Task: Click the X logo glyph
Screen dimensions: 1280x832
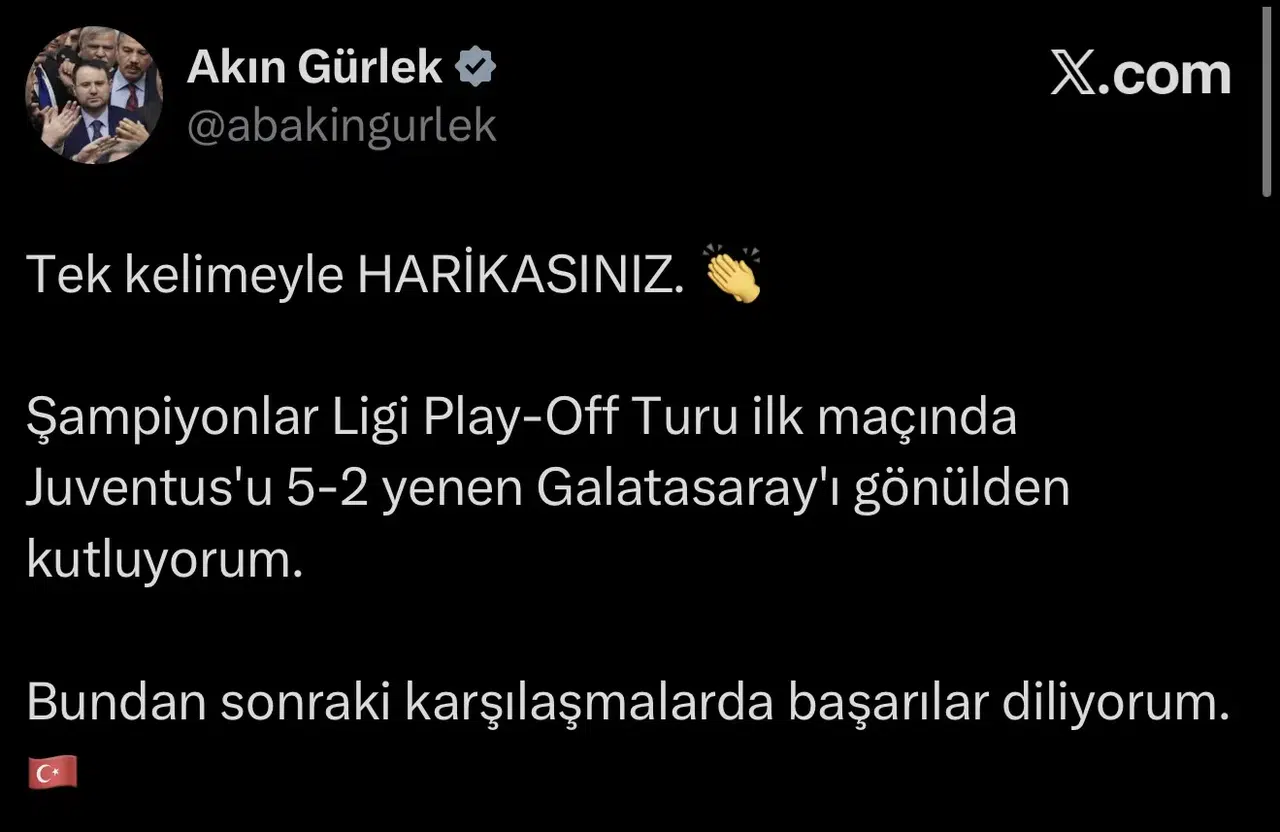Action: click(1073, 75)
